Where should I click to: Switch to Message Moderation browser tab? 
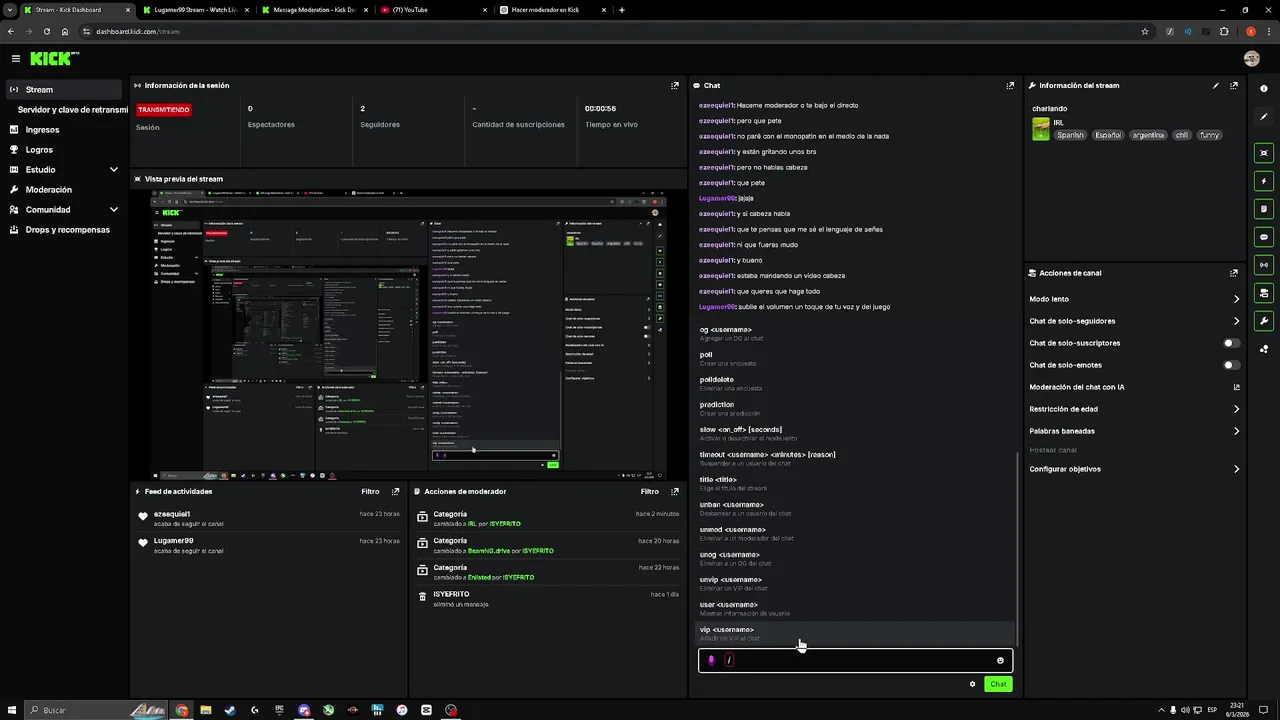pos(313,10)
